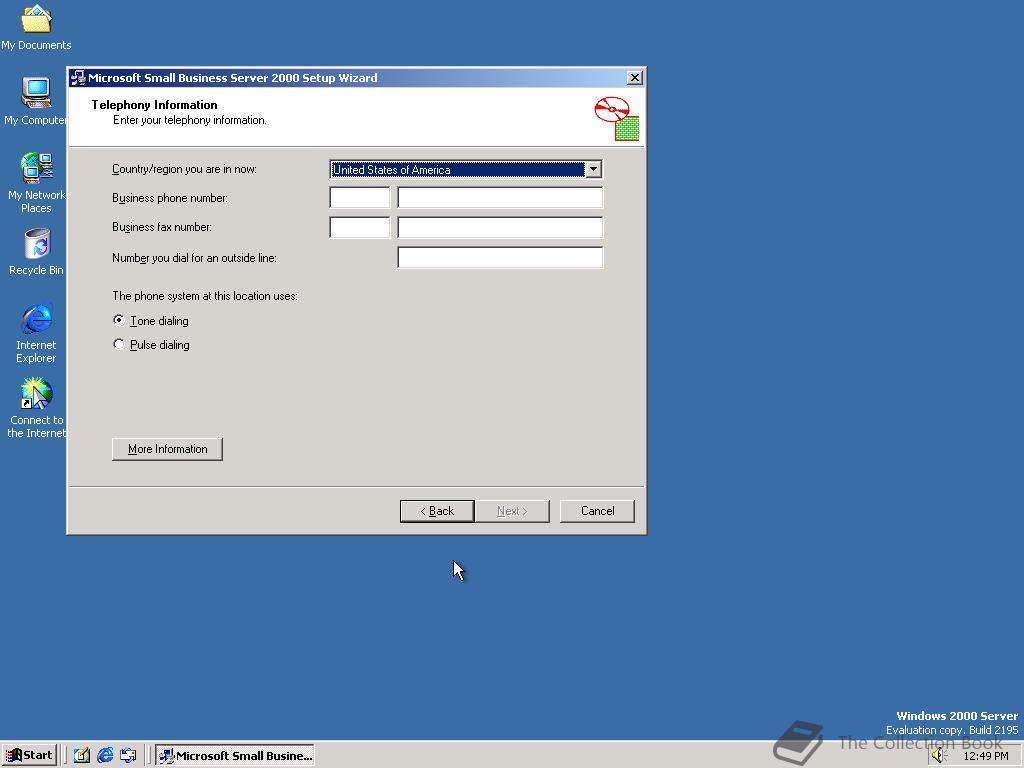
Task: Cancel the setup wizard
Action: tap(597, 511)
